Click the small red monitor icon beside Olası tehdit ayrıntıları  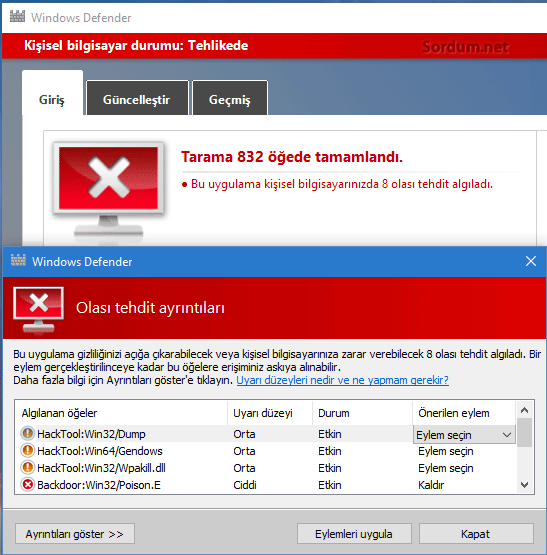coord(39,309)
